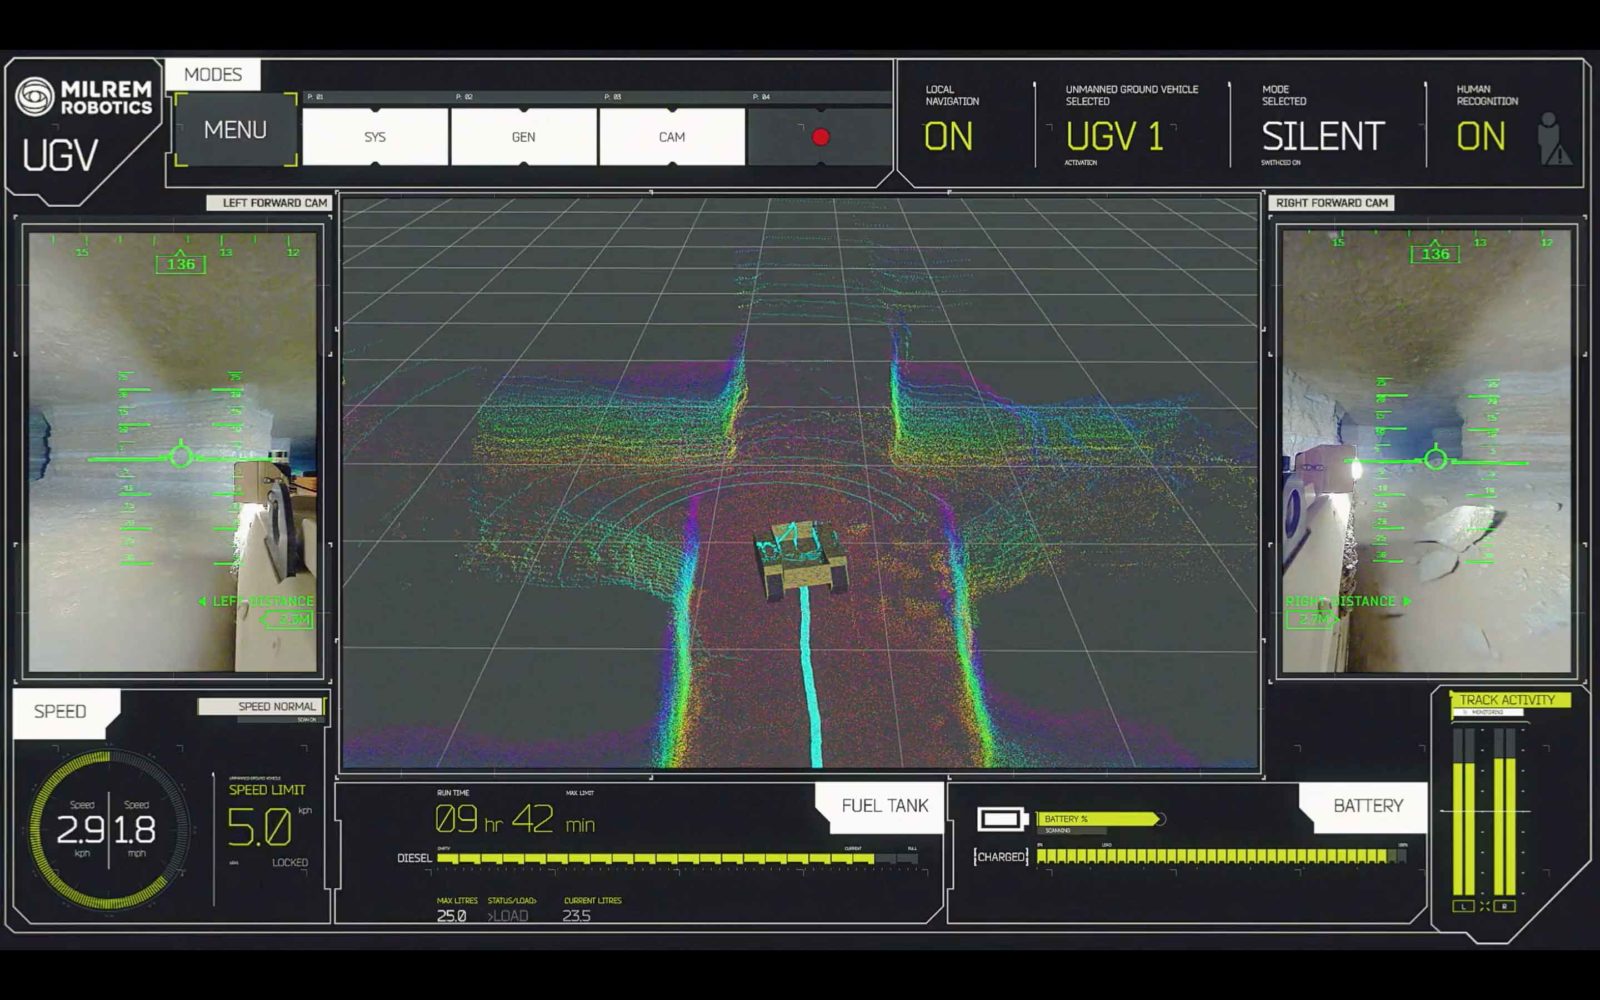Click the human recognition warning figure icon
Viewport: 1600px width, 1000px height.
pos(1554,138)
